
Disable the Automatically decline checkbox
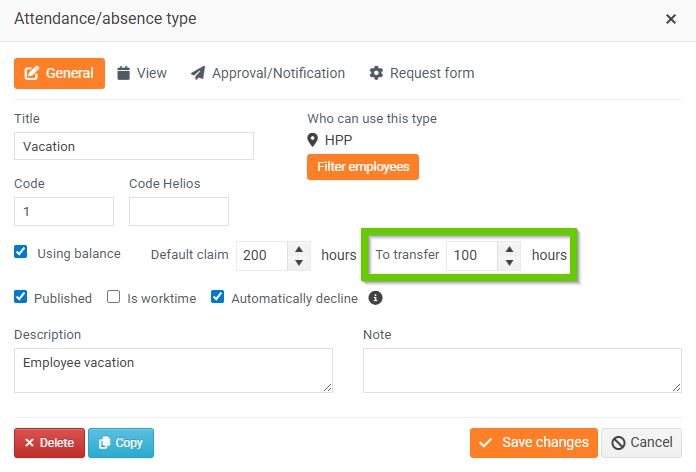(218, 297)
